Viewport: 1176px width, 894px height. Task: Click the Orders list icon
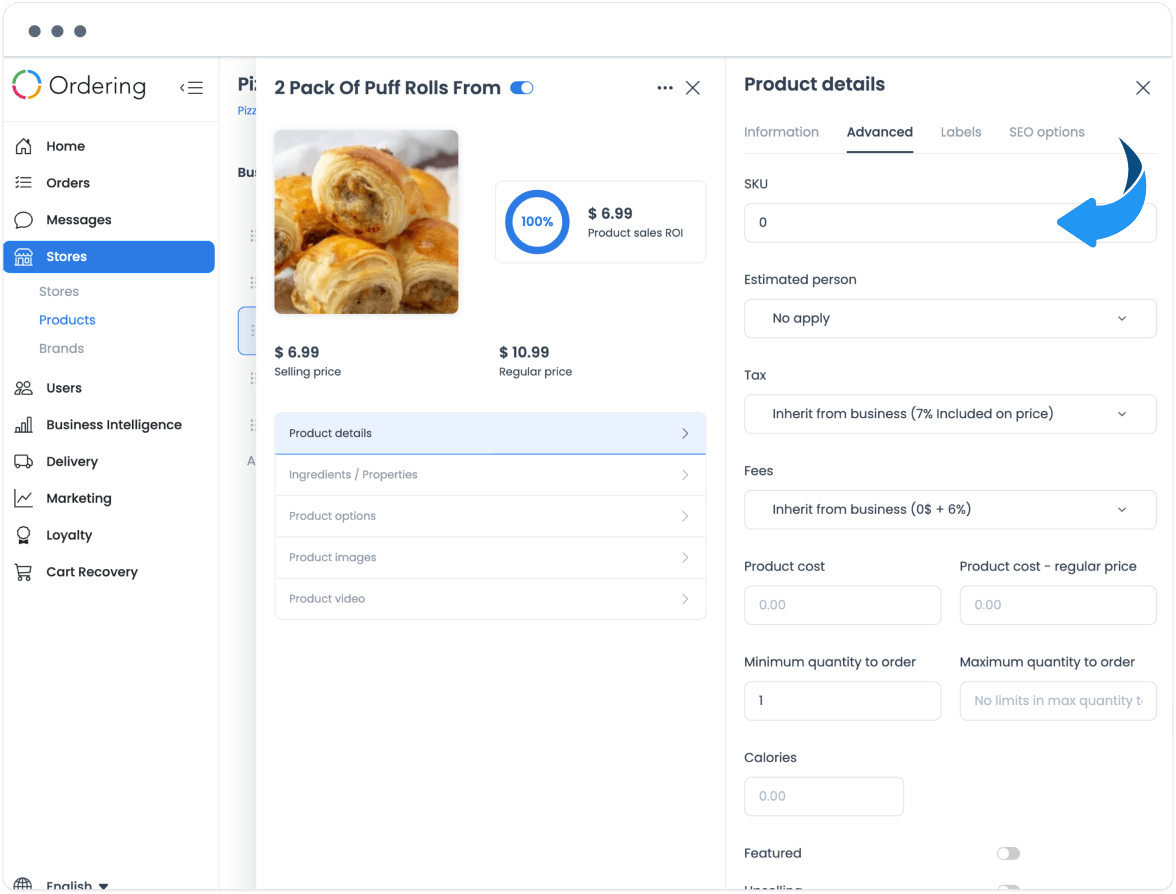pos(24,182)
